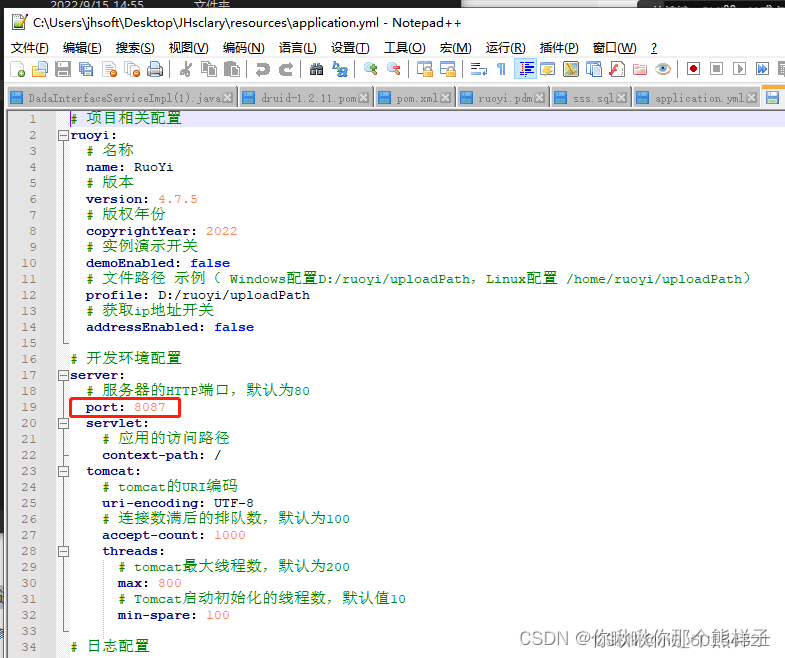Toggle file monitoring eye icon

663,69
